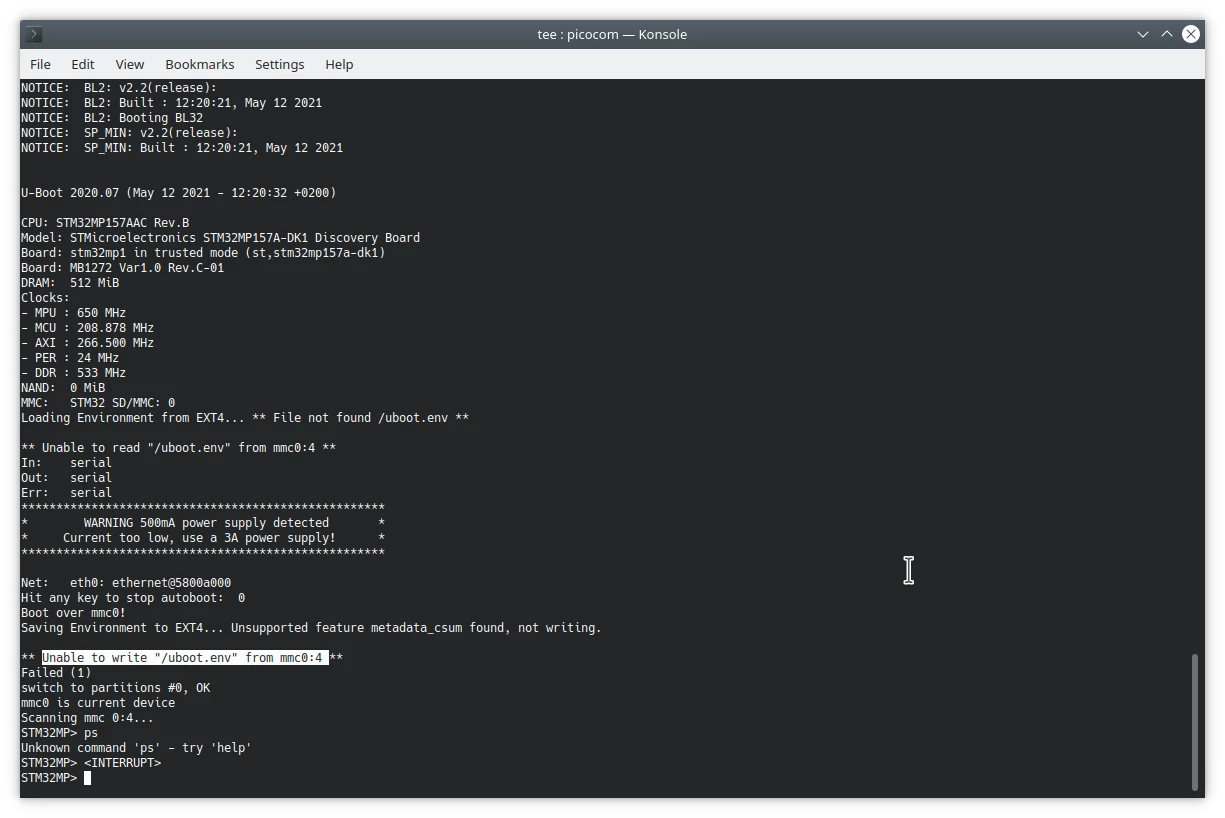Viewport: 1225px width, 818px height.
Task: Click the 'DRAM: 512 MiB' line
Action: click(x=70, y=283)
